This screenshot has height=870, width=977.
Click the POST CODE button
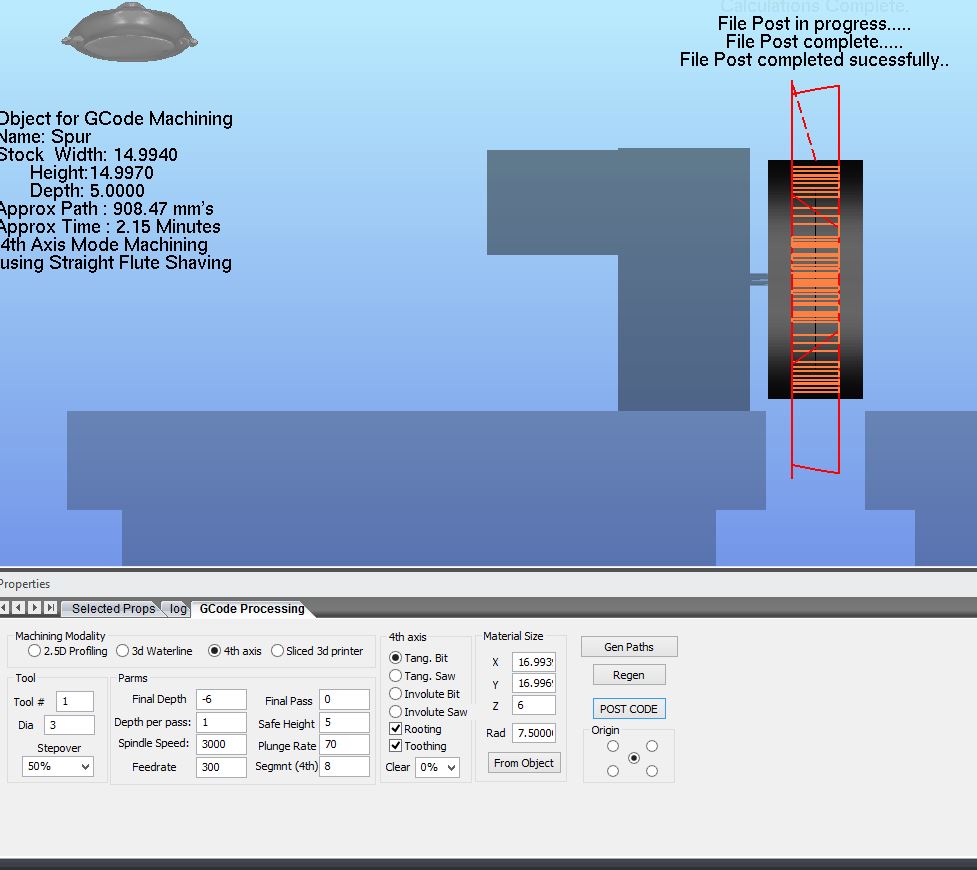click(628, 709)
